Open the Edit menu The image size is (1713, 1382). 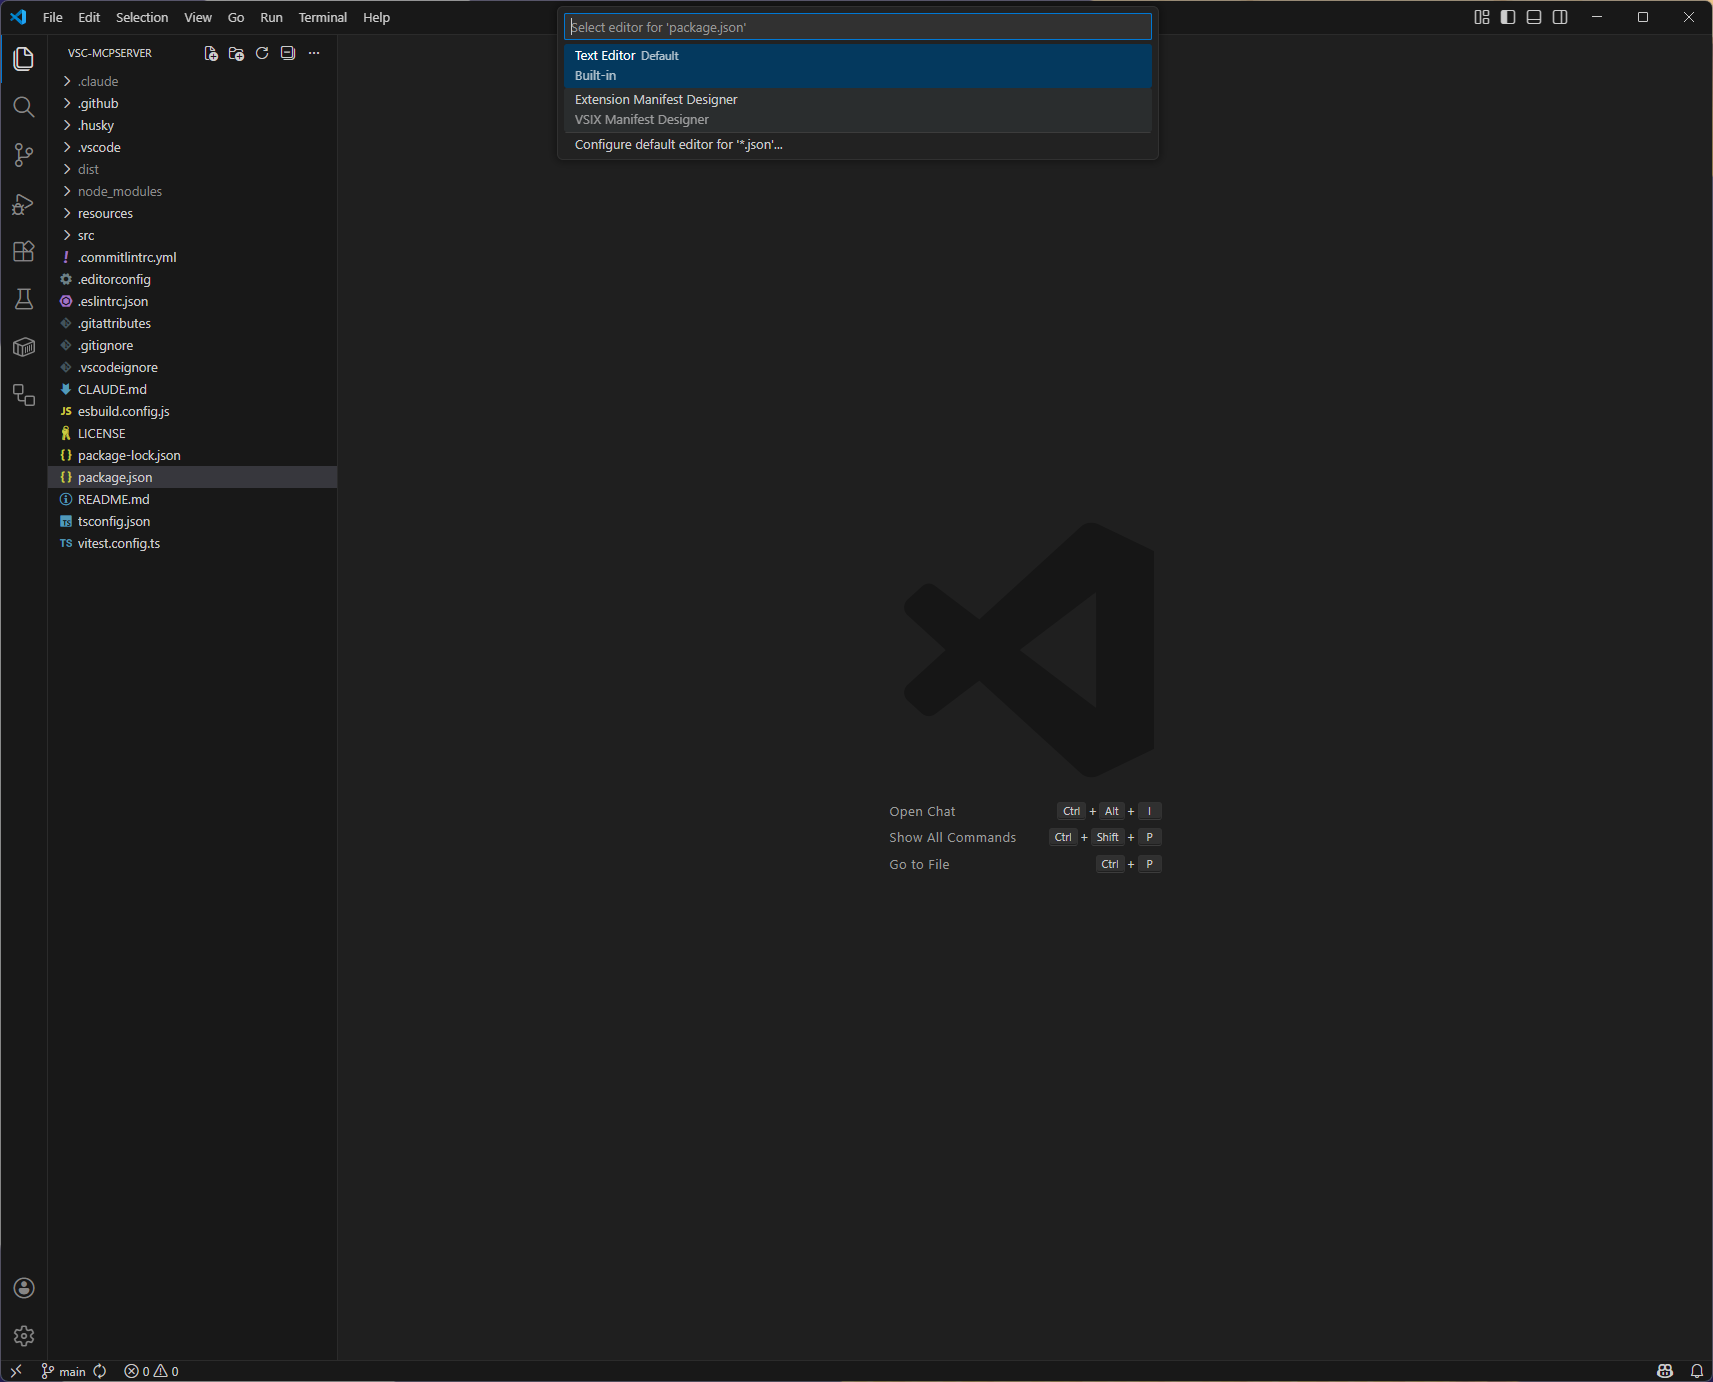pos(89,17)
